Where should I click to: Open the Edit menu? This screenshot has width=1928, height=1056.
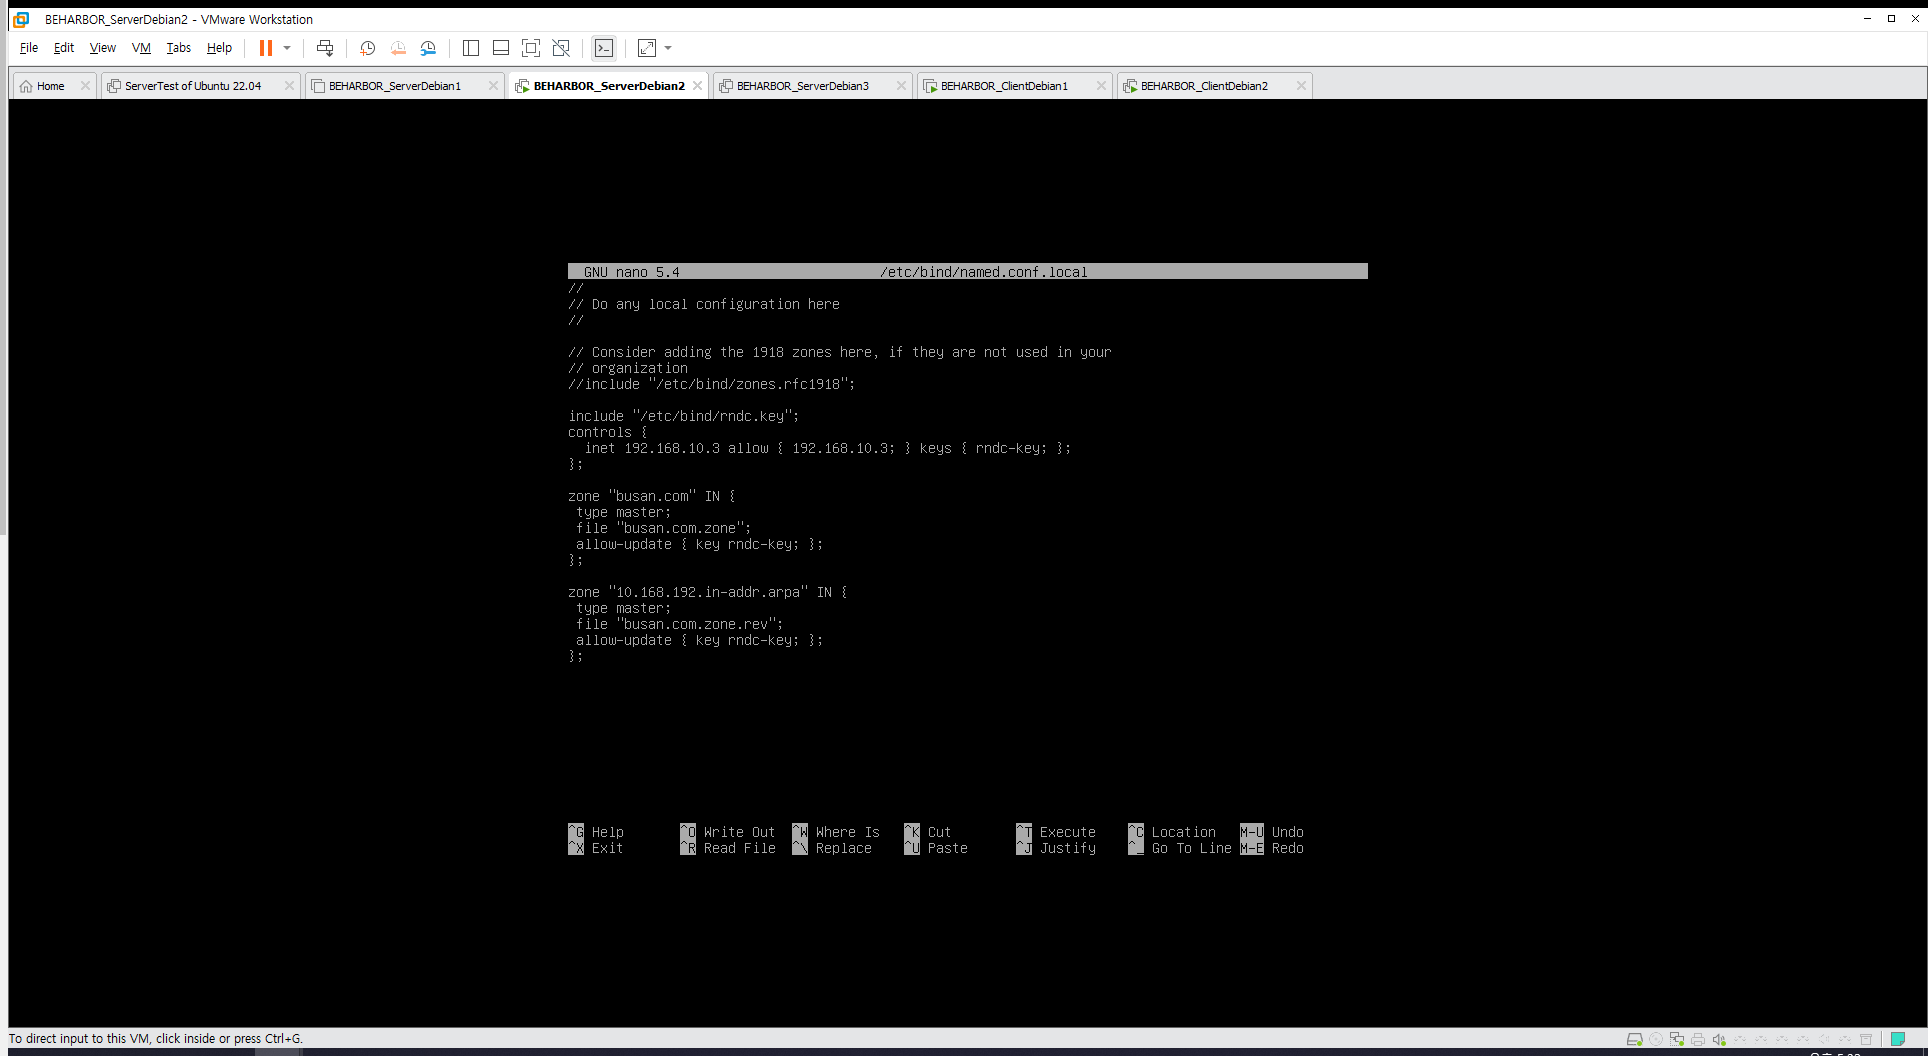(64, 48)
